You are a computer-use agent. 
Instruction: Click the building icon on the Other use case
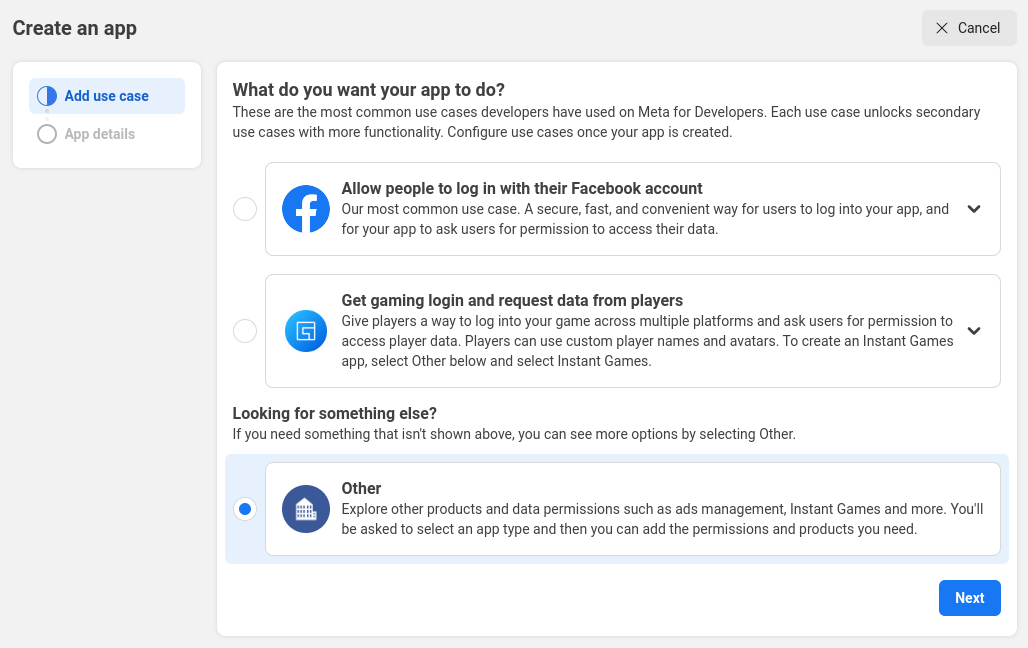tap(305, 508)
